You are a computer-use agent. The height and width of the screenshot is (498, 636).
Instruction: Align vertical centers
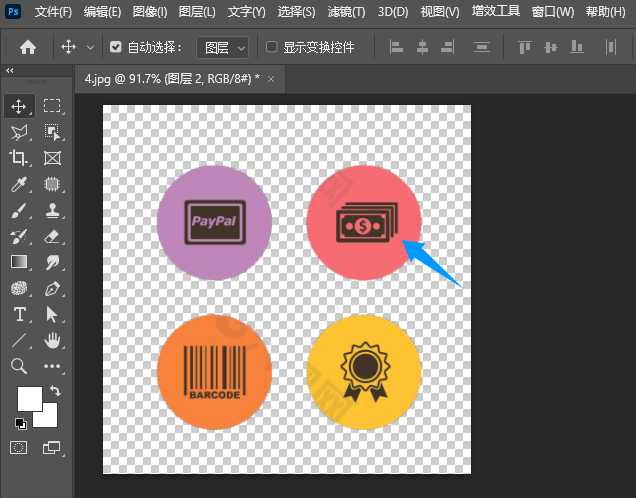(551, 47)
